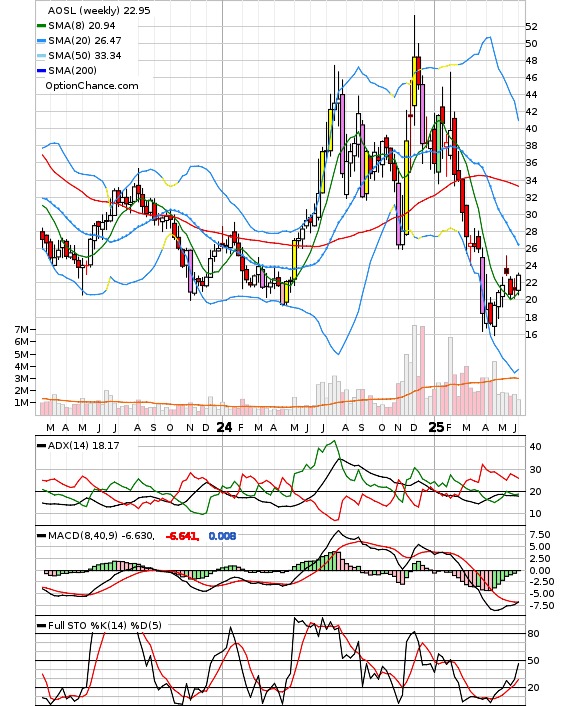
Task: Click the 16 price axis label
Action: [x=531, y=335]
